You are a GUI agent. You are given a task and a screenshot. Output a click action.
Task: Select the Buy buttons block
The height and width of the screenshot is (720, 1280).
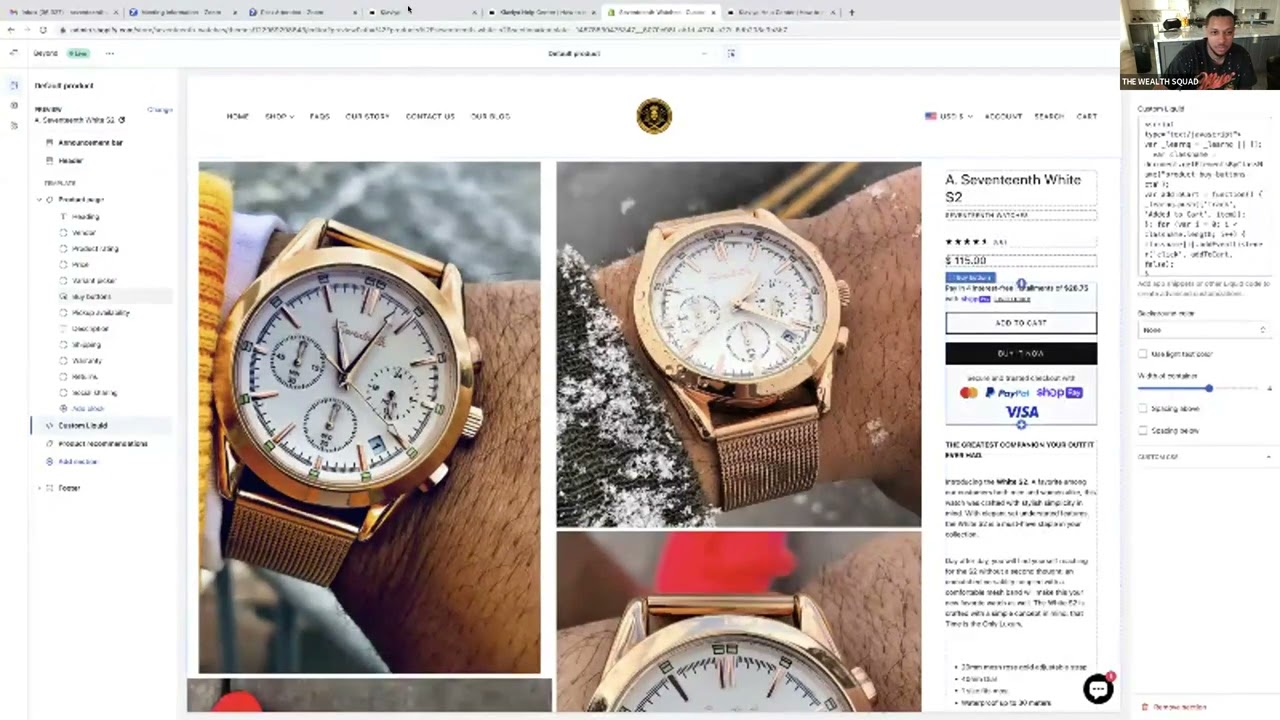91,296
